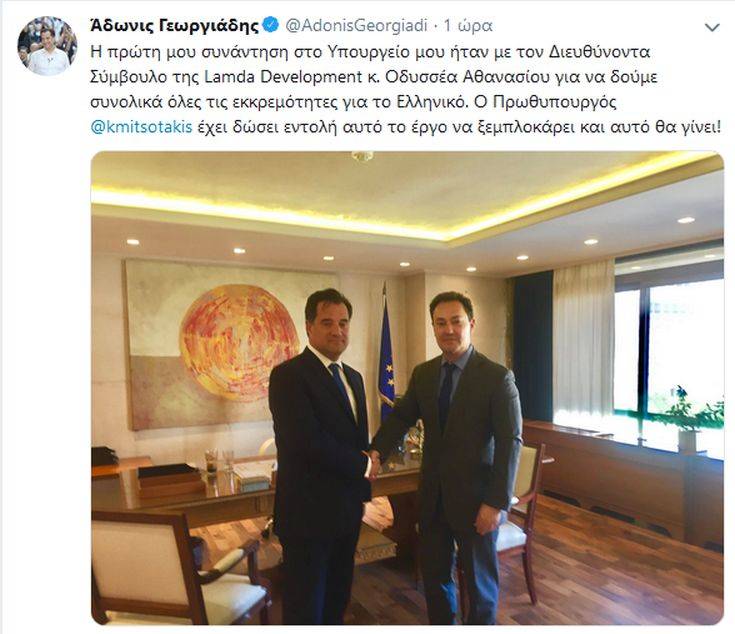Image resolution: width=735 pixels, height=634 pixels.
Task: Open the "1 ώρα" tweet timestamp
Action: [x=468, y=25]
